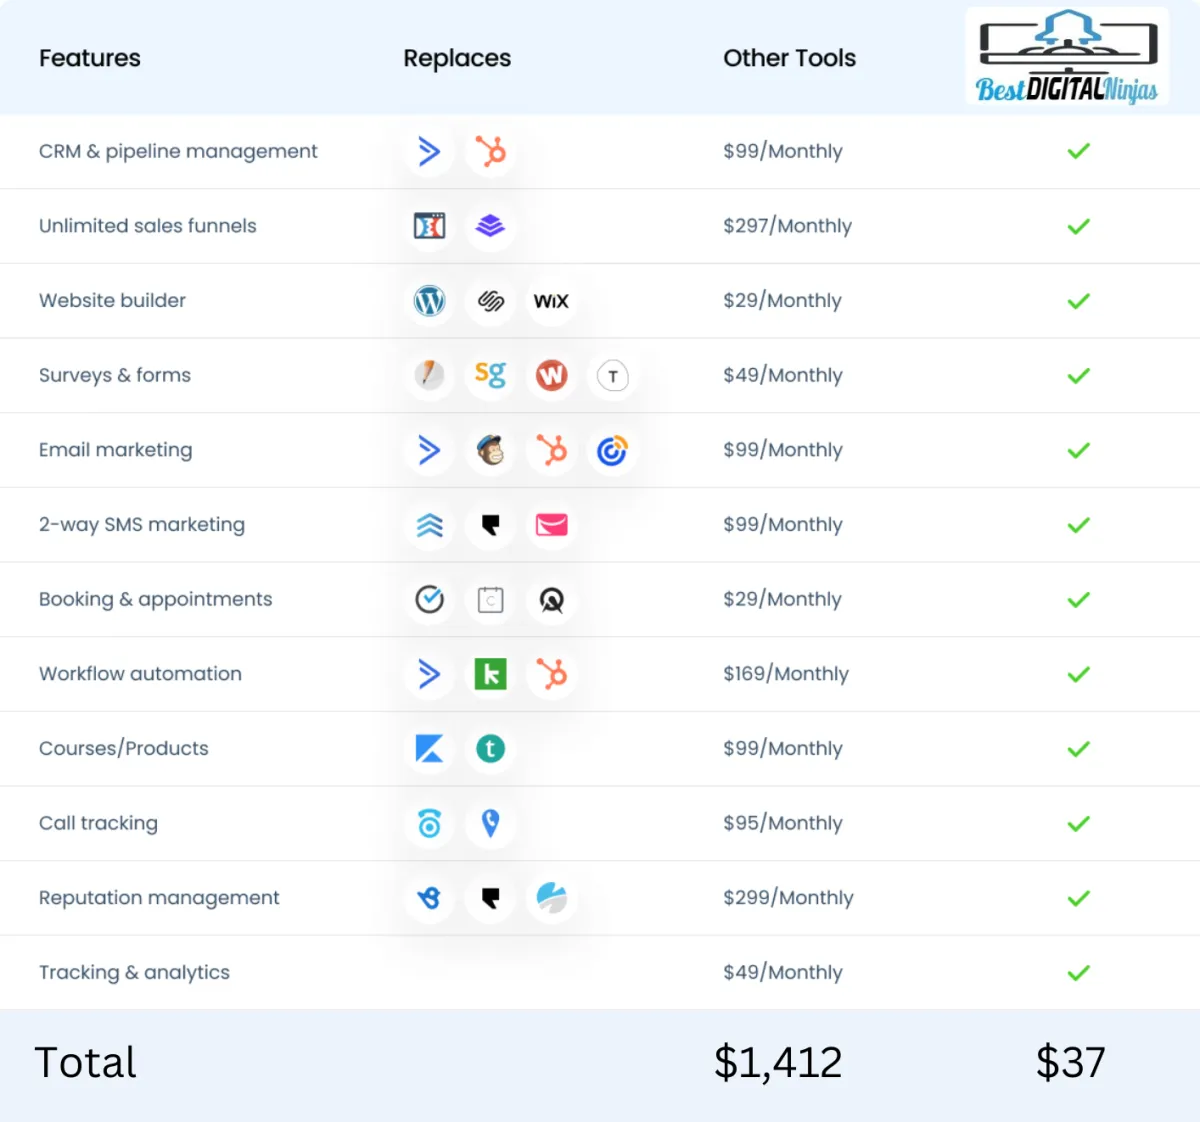
Task: Click the circled 'T' Typeform logo
Action: (612, 375)
